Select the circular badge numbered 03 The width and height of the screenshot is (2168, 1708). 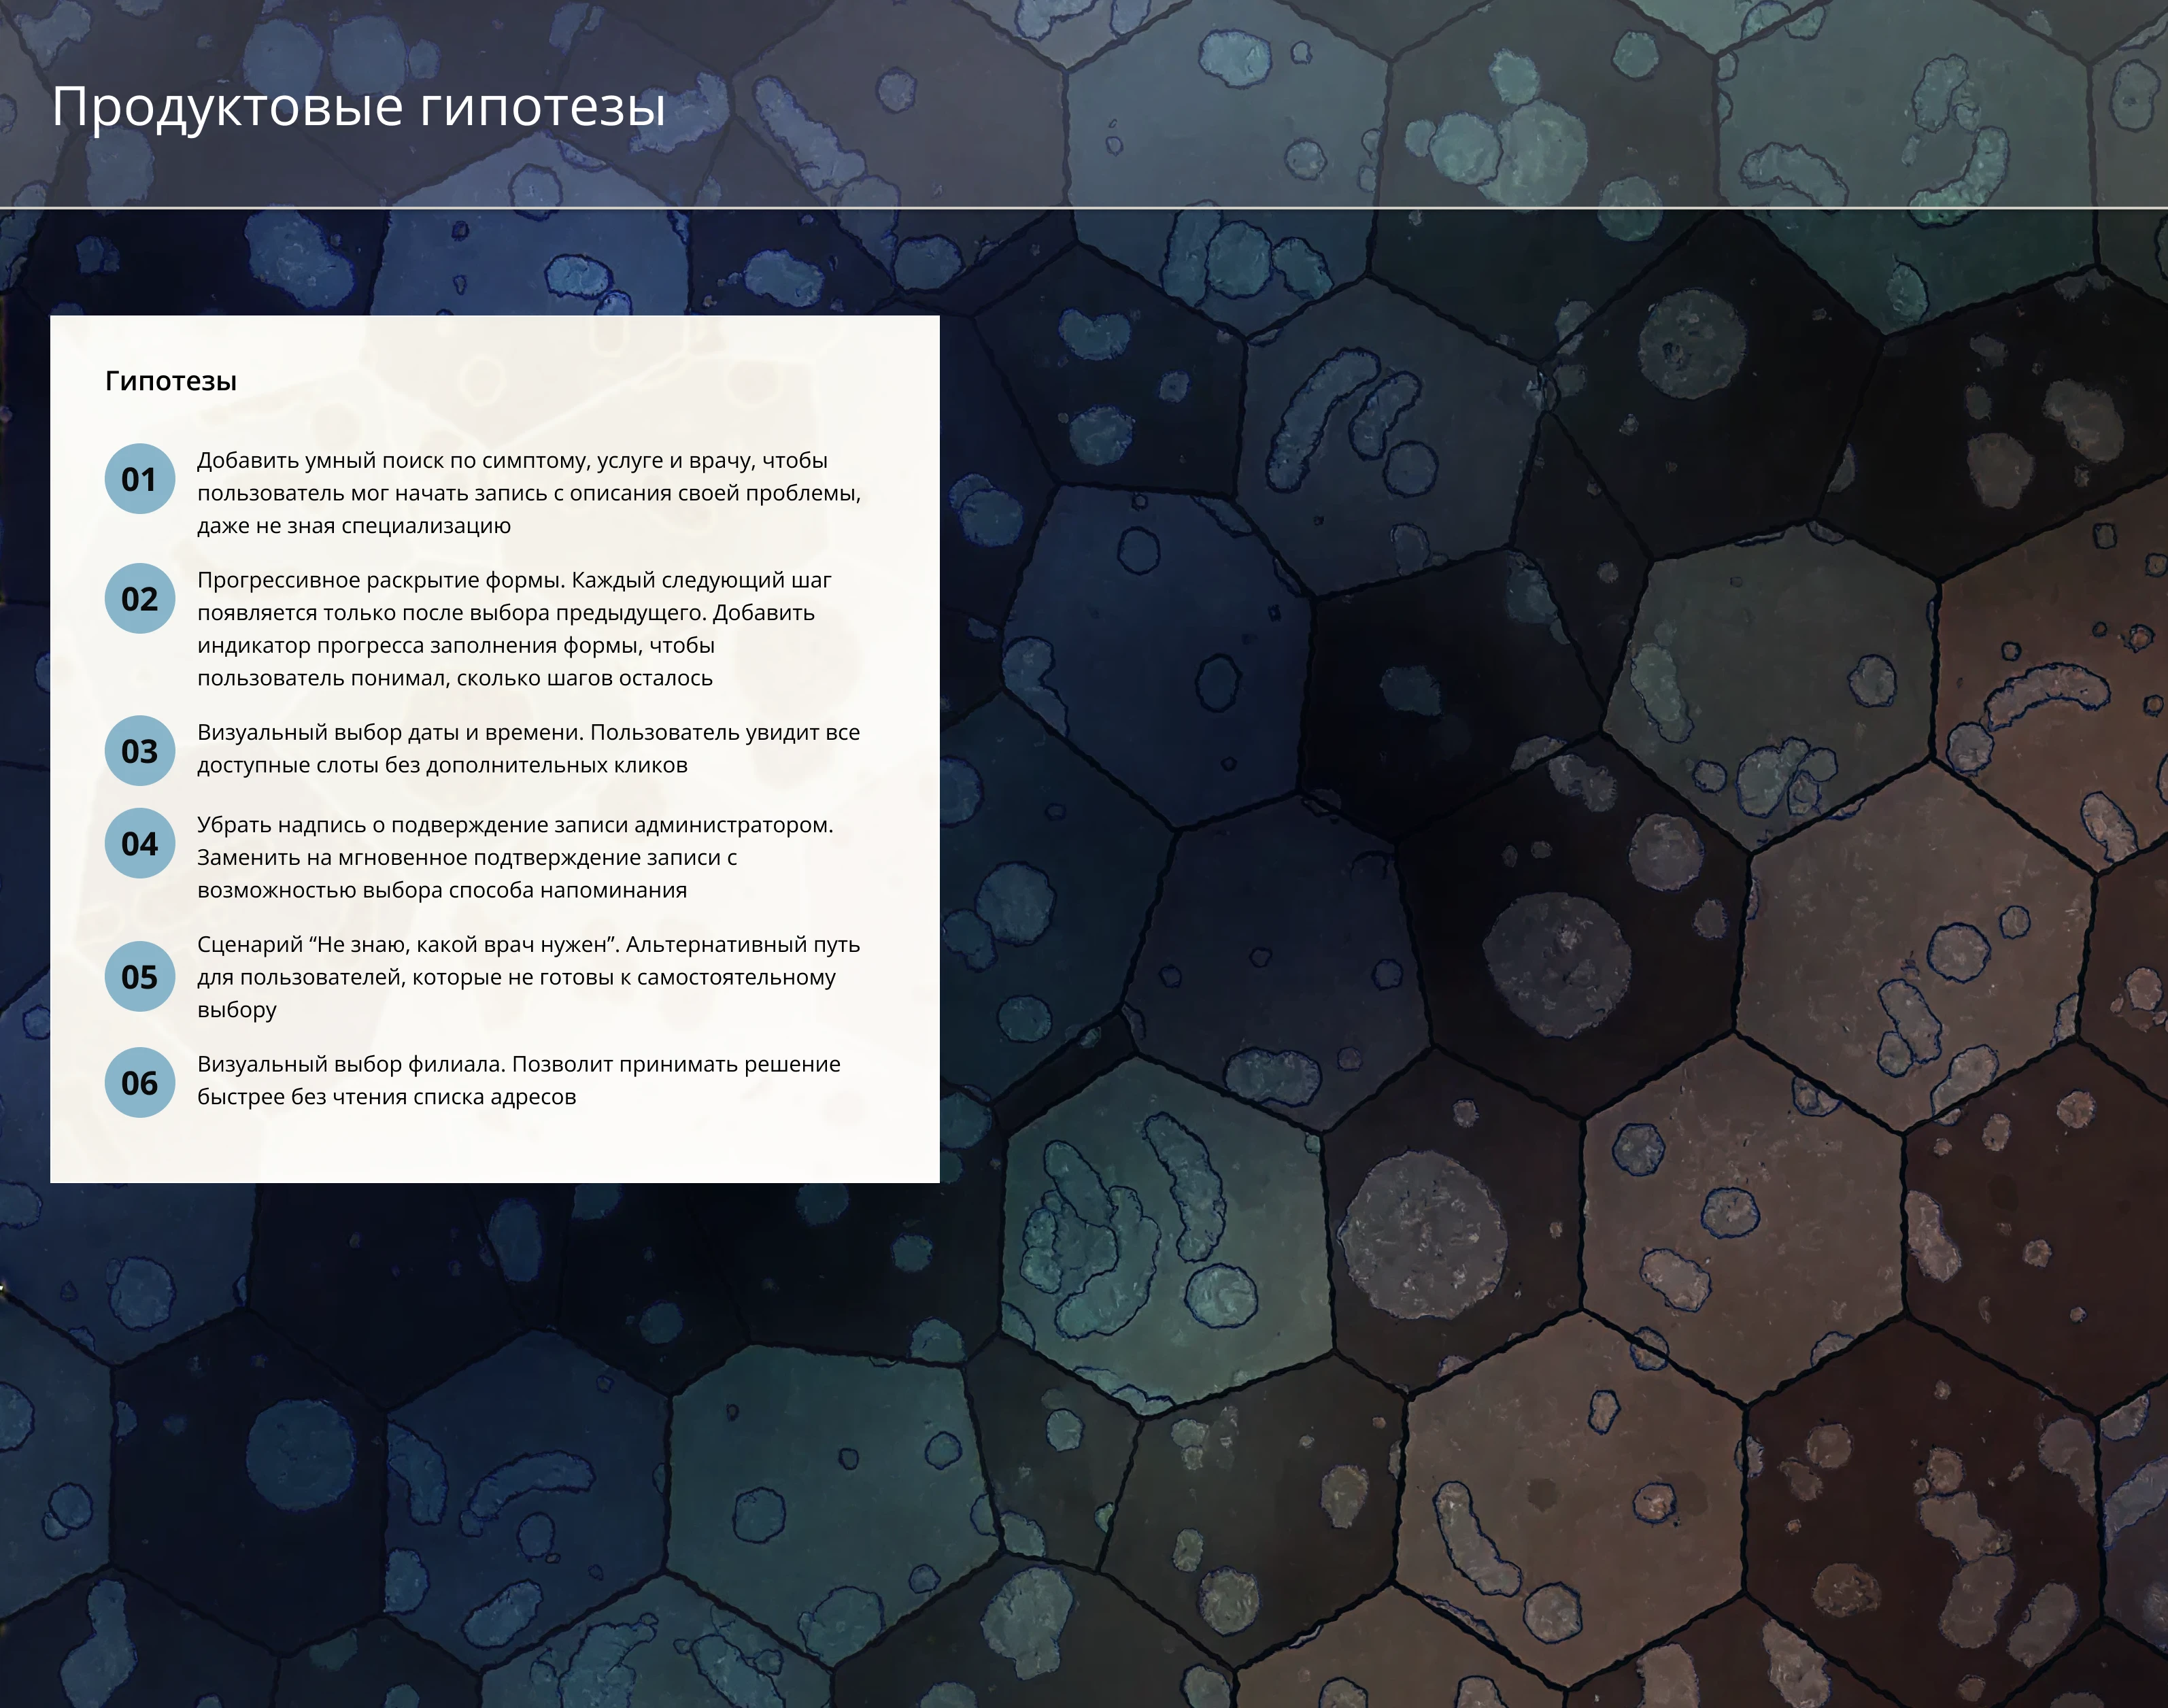coord(140,750)
